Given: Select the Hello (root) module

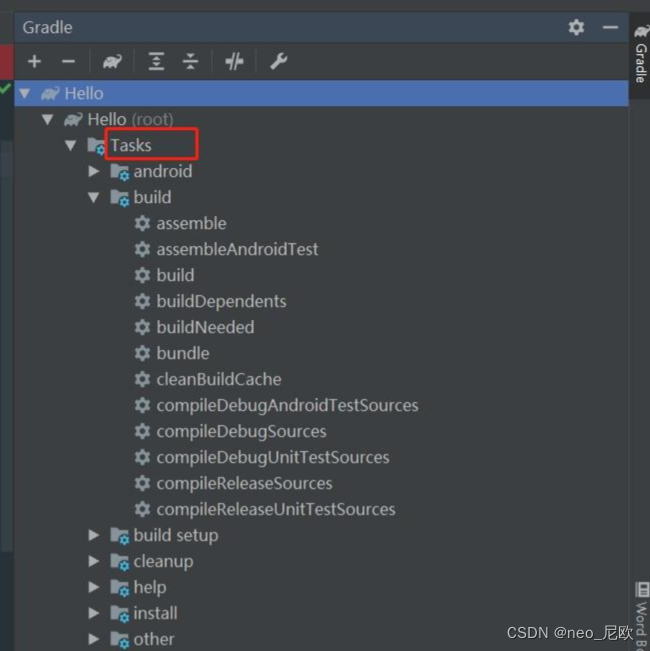Looking at the screenshot, I should 130,120.
